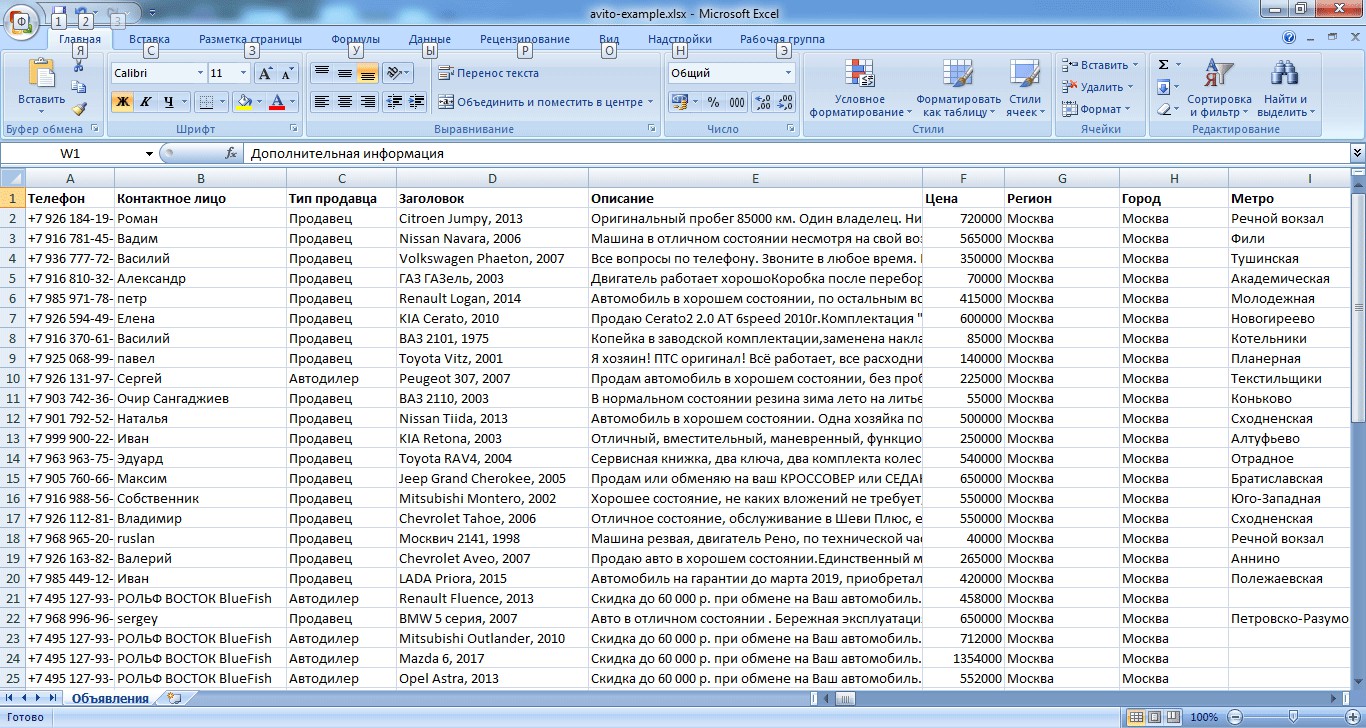Apply red font color with the A icon

pyautogui.click(x=277, y=102)
